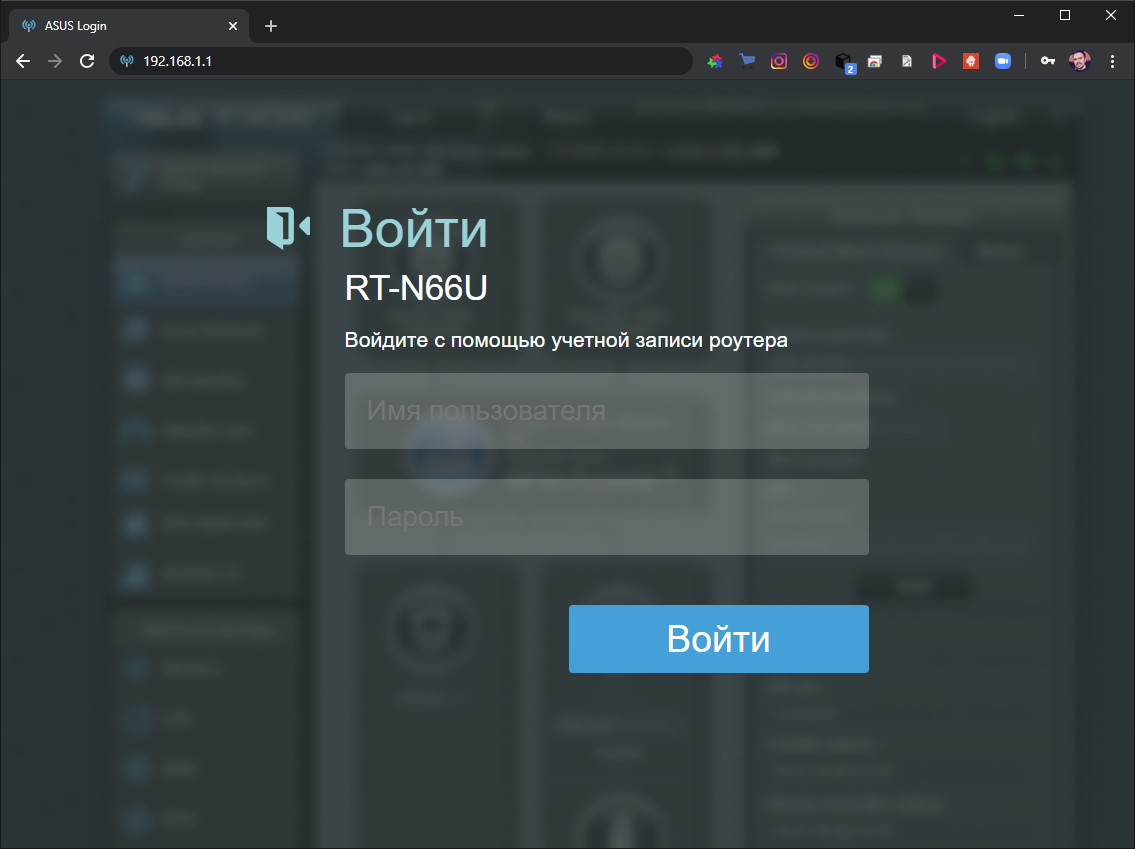Click 'Войдите с помощью учетной записи роутера' text

tap(566, 340)
